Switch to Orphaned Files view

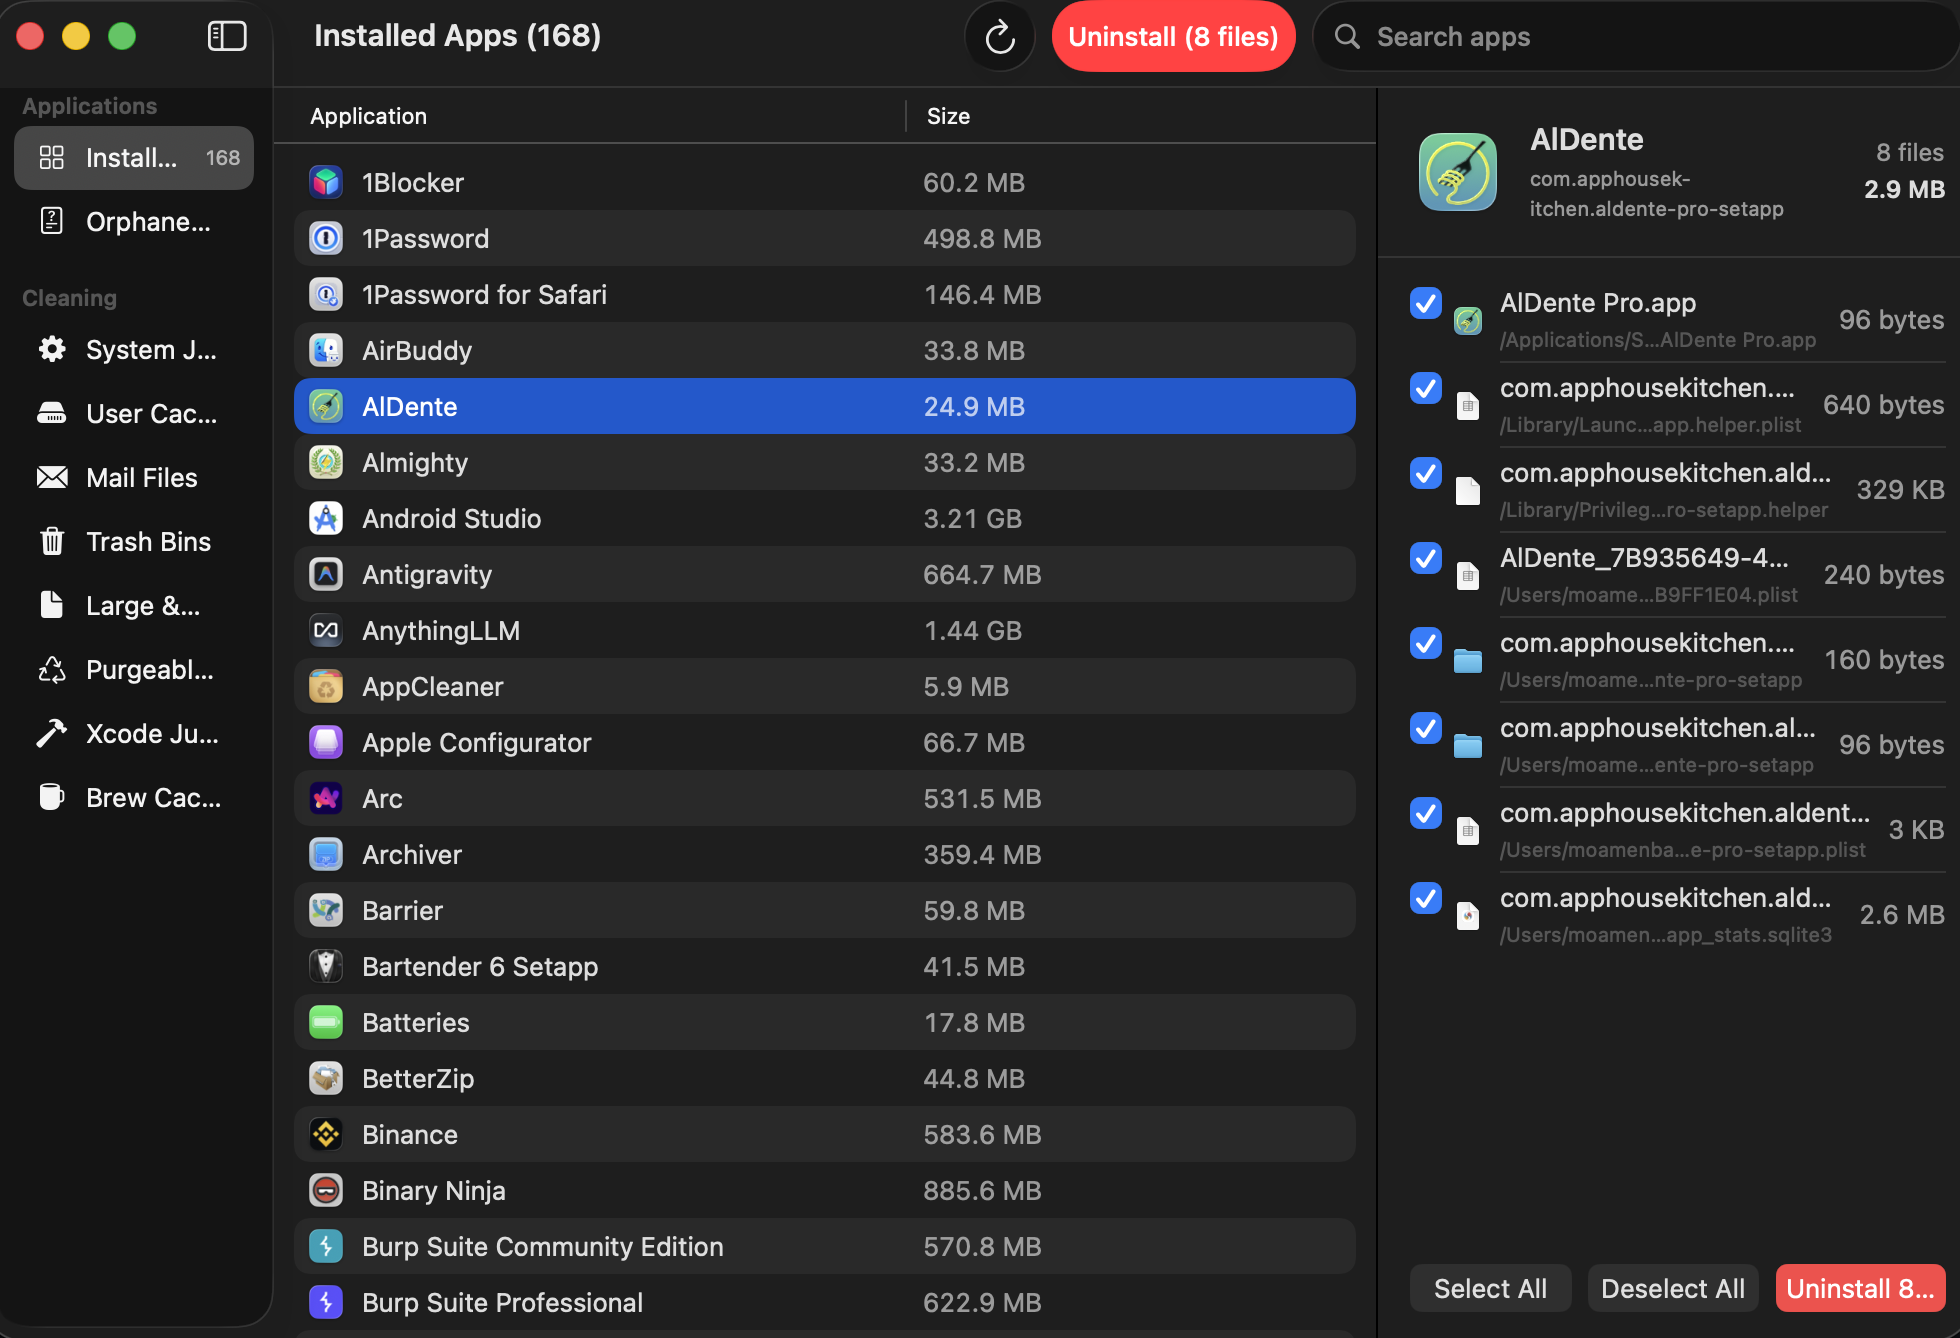tap(133, 221)
